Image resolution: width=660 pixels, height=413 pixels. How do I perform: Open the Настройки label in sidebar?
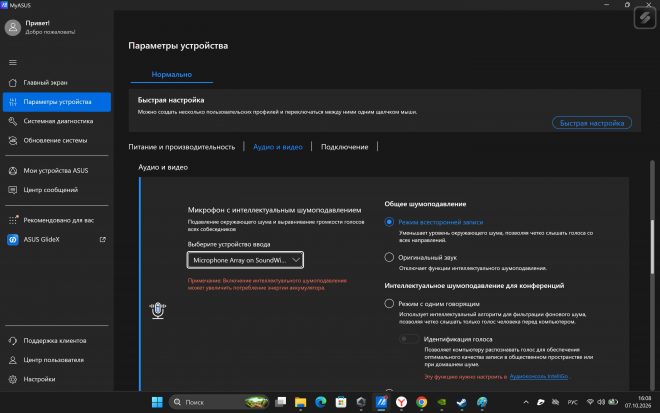click(x=39, y=379)
